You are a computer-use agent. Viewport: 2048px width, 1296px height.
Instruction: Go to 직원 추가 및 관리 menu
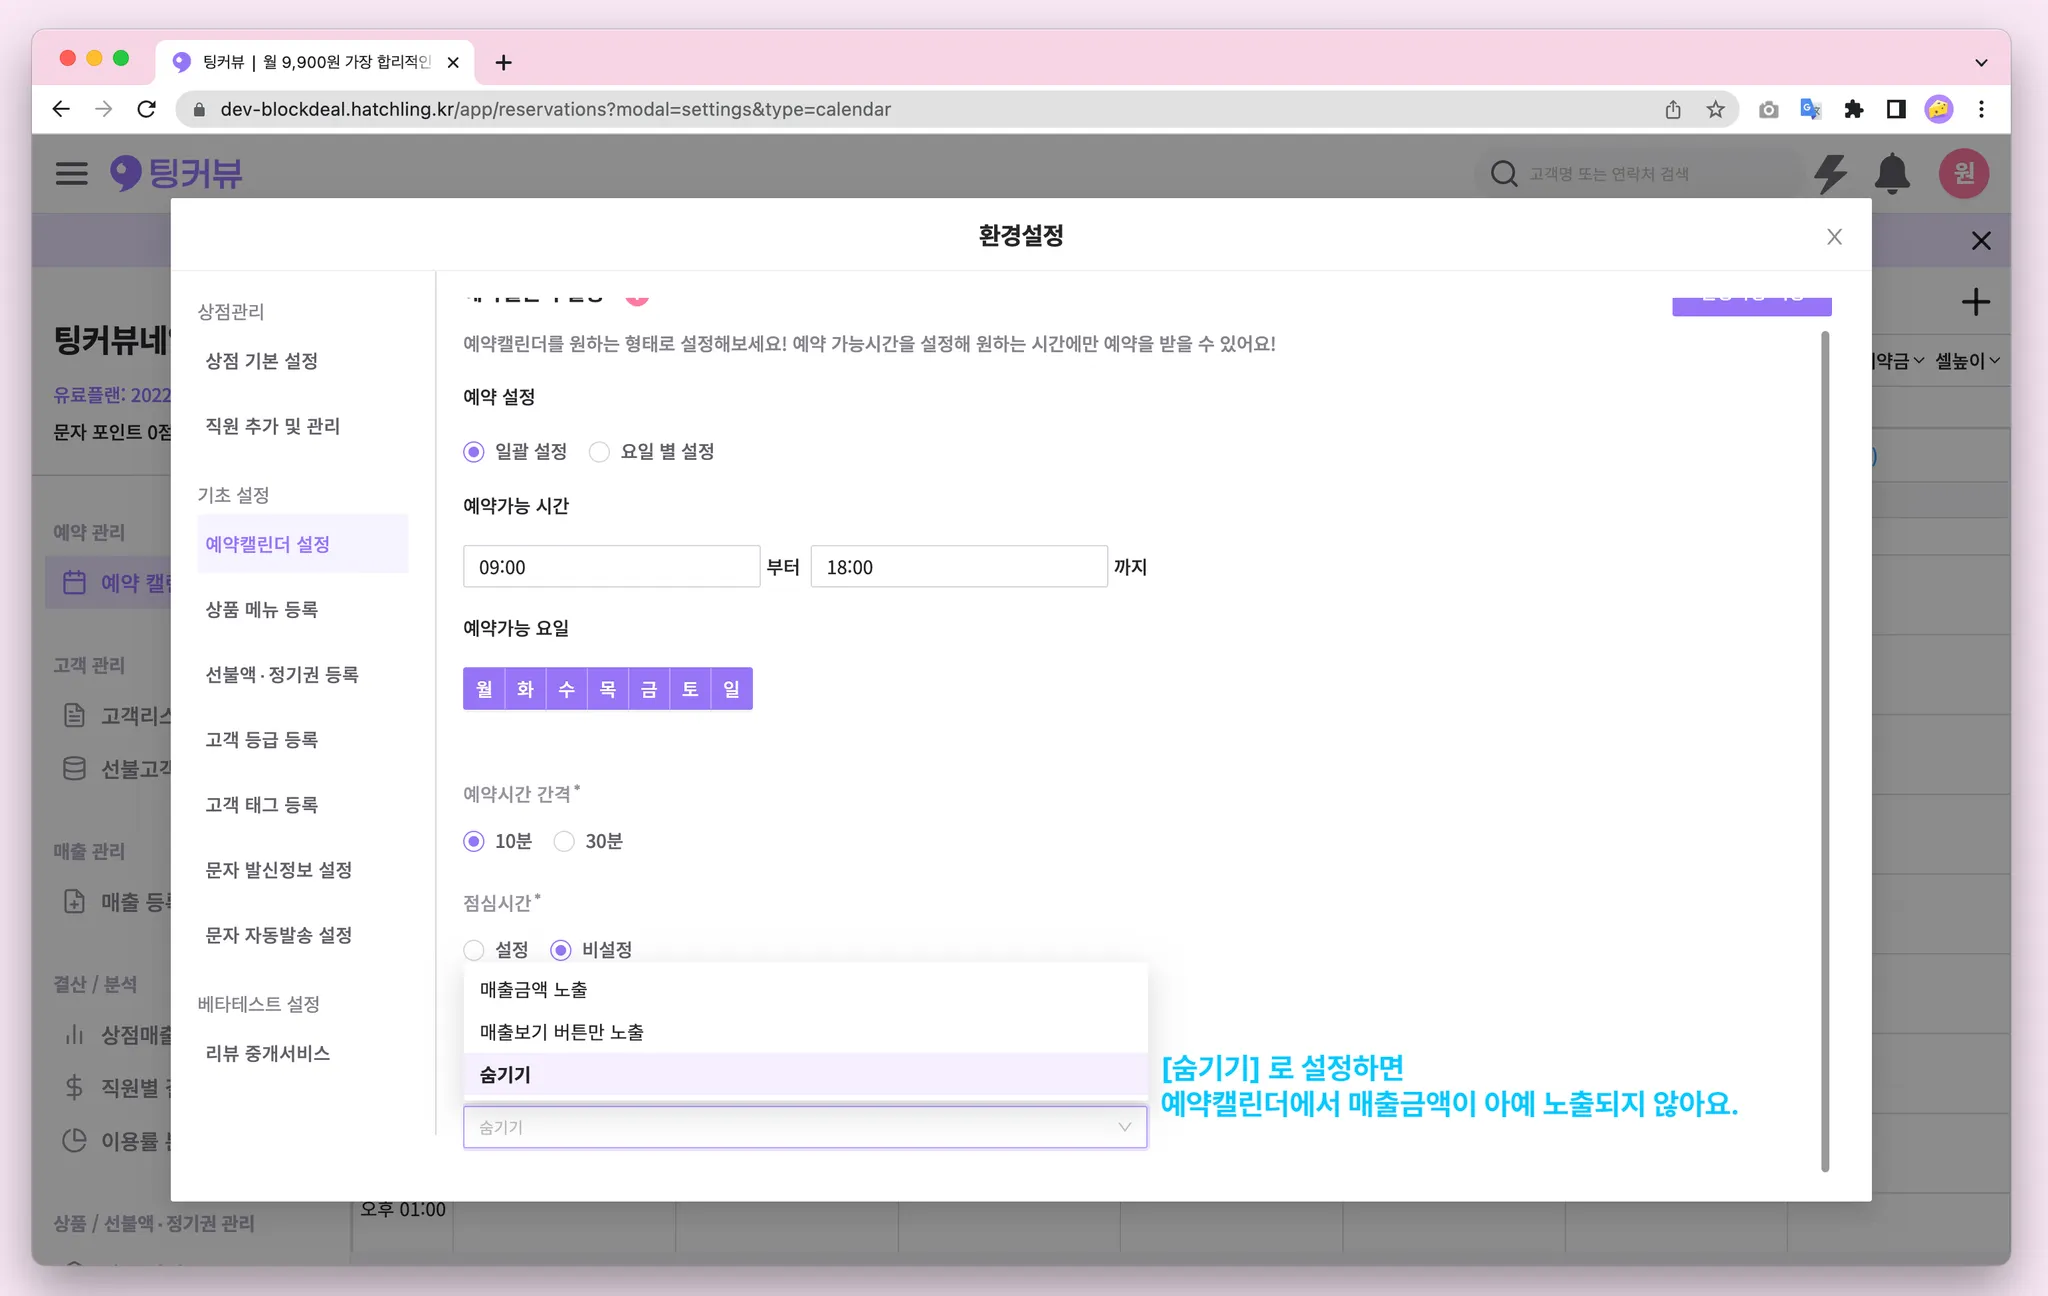coord(273,427)
